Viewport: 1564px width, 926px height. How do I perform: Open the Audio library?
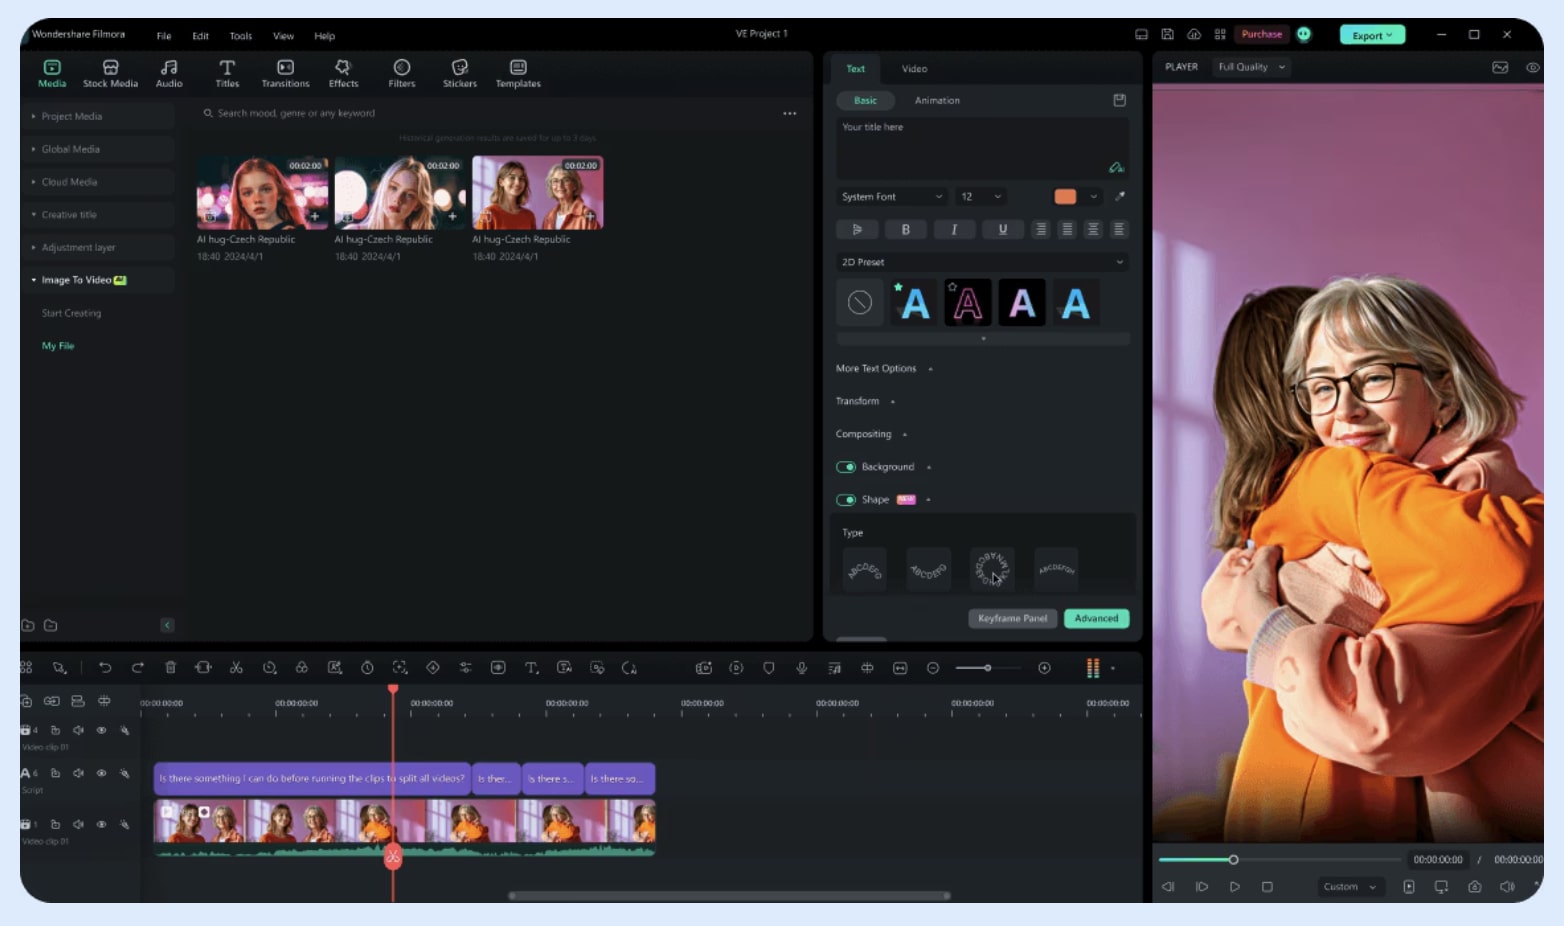pyautogui.click(x=169, y=73)
